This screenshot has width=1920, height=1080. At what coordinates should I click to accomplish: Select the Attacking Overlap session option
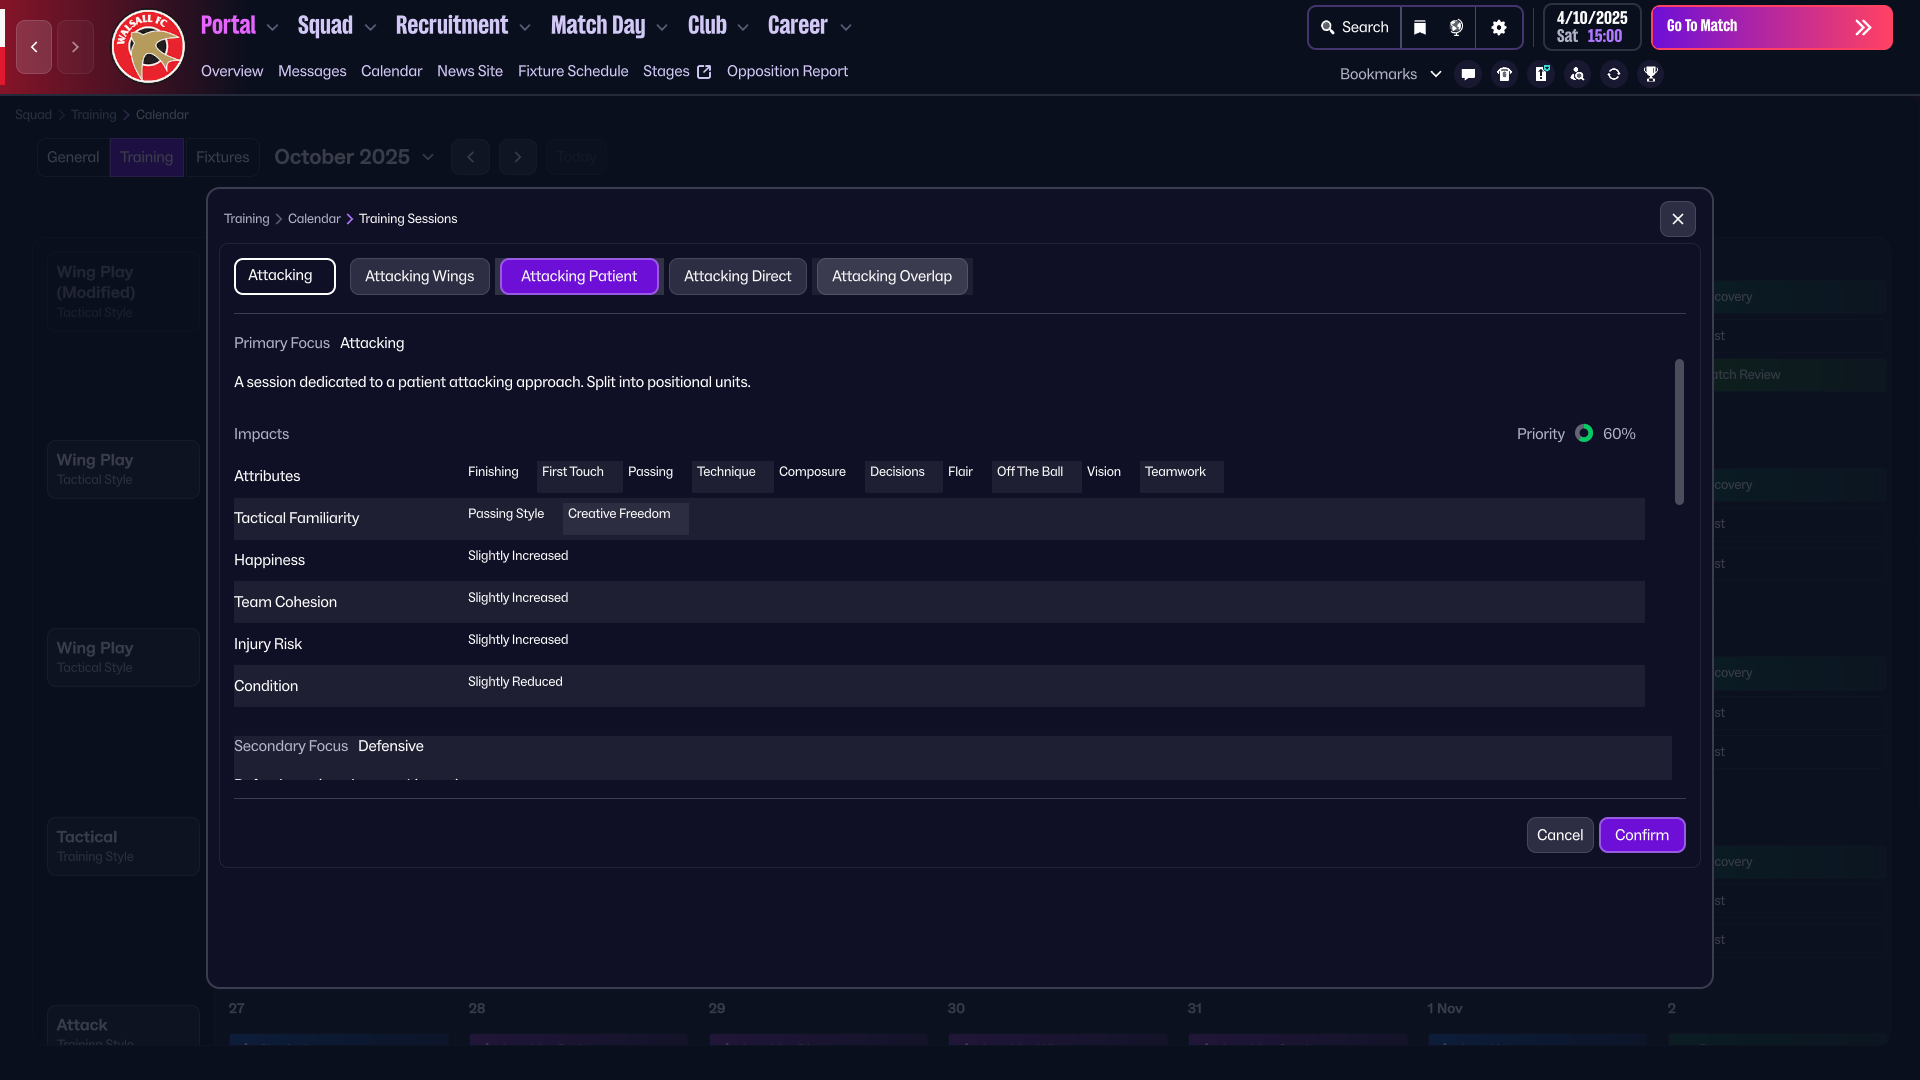point(891,276)
